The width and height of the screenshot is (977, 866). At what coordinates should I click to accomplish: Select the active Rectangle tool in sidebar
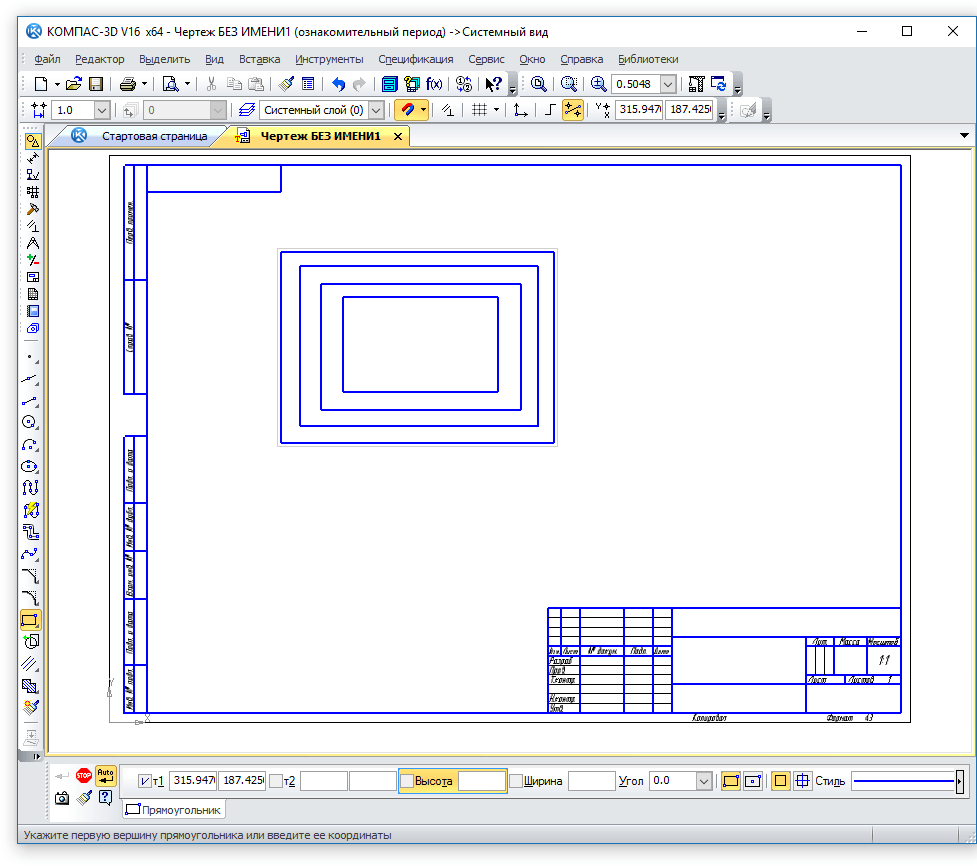tap(31, 620)
